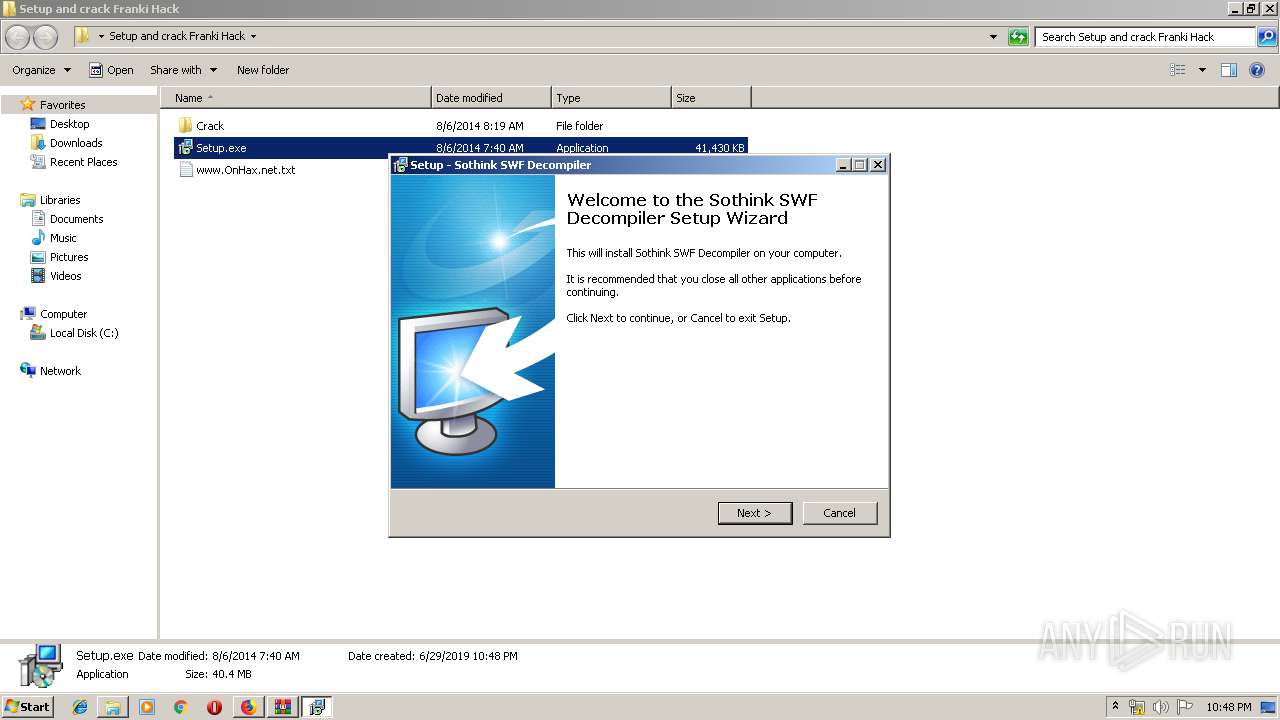Click Open in the Explorer toolbar
This screenshot has height=720, width=1280.
point(111,70)
